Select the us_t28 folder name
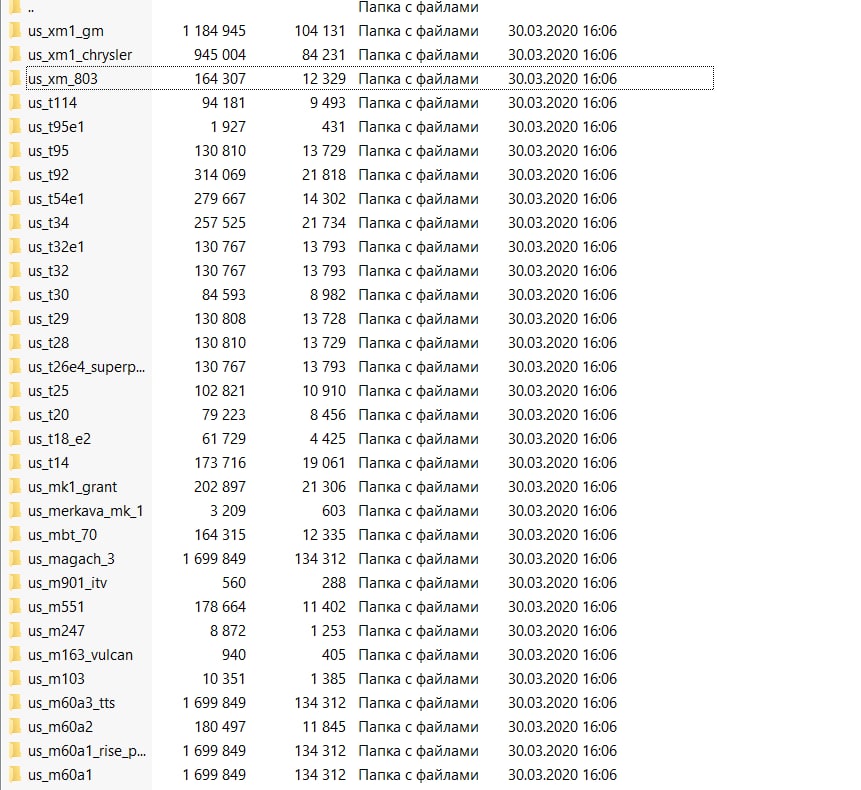The width and height of the screenshot is (861, 790). click(48, 343)
